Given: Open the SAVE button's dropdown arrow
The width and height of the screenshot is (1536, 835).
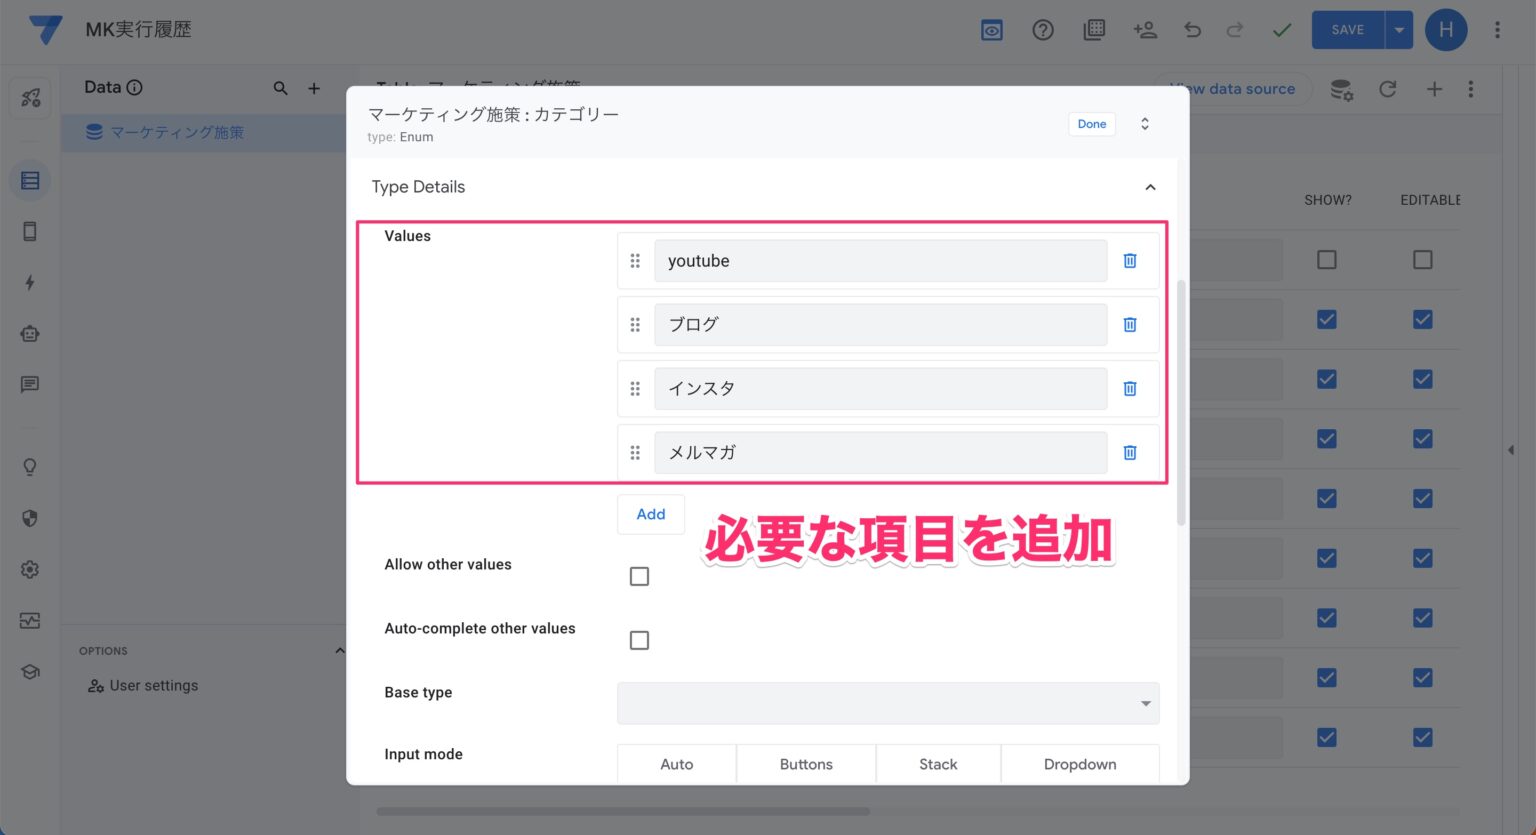Looking at the screenshot, I should pos(1398,30).
